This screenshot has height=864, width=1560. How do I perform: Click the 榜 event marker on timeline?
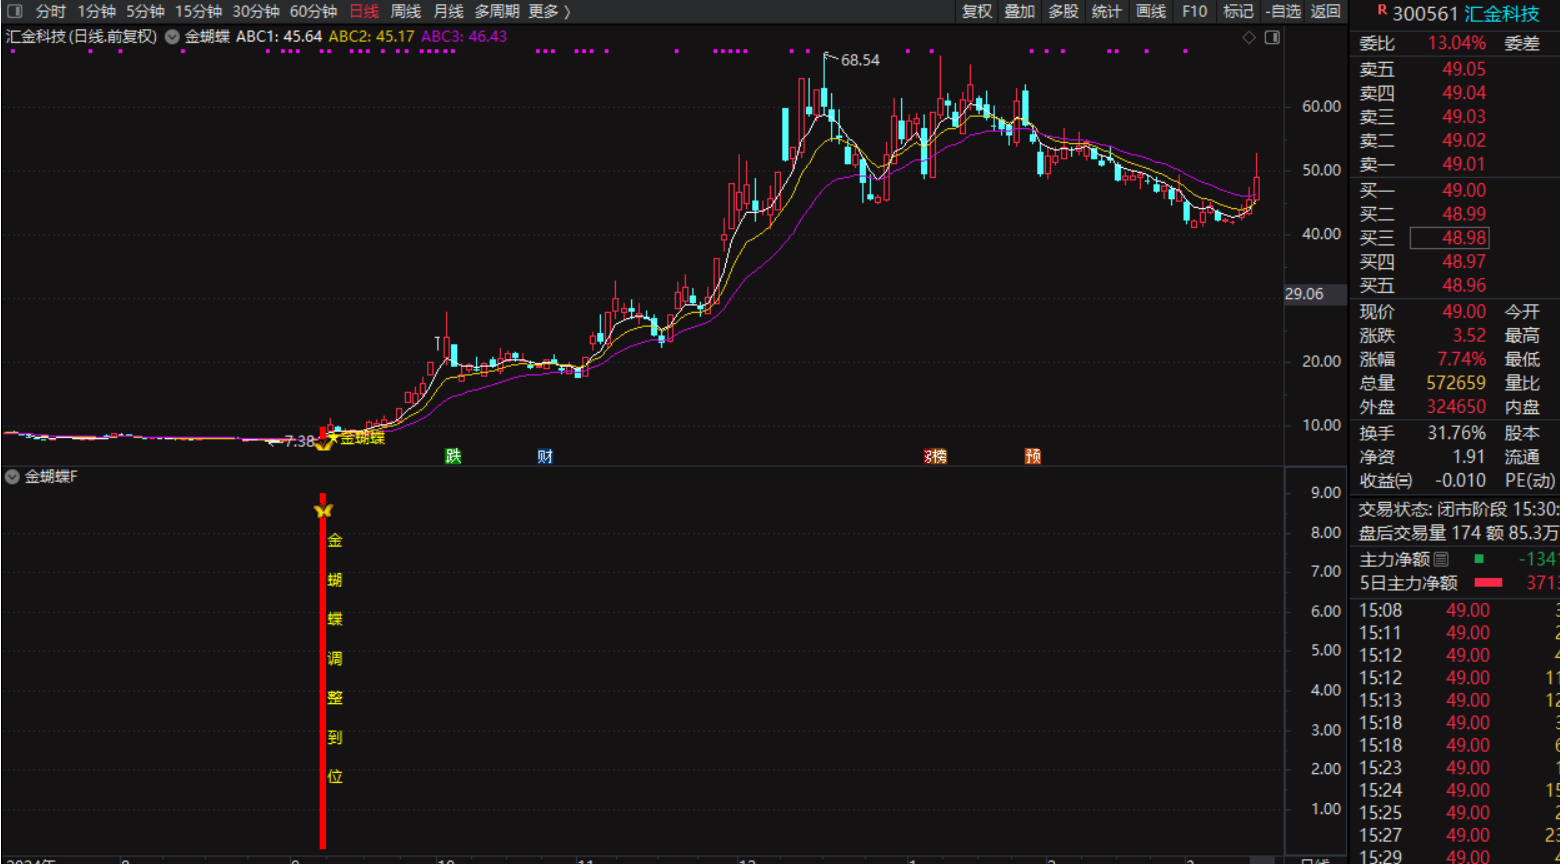coord(935,456)
